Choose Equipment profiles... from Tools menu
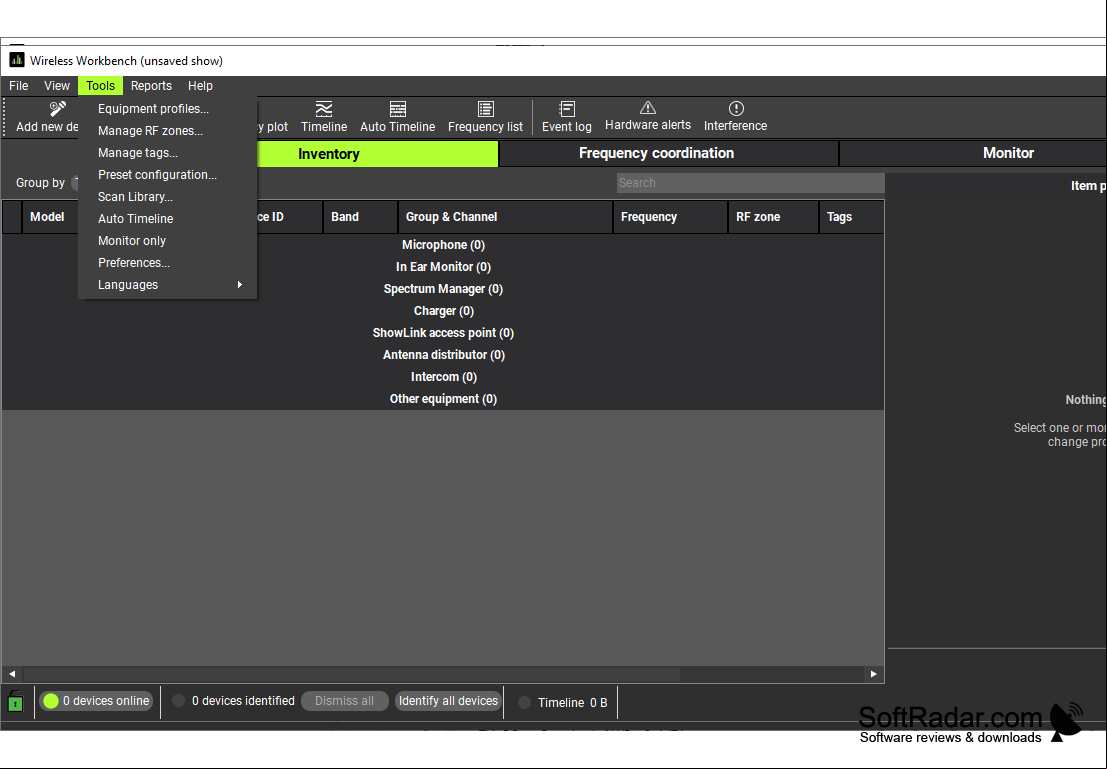 point(167,109)
